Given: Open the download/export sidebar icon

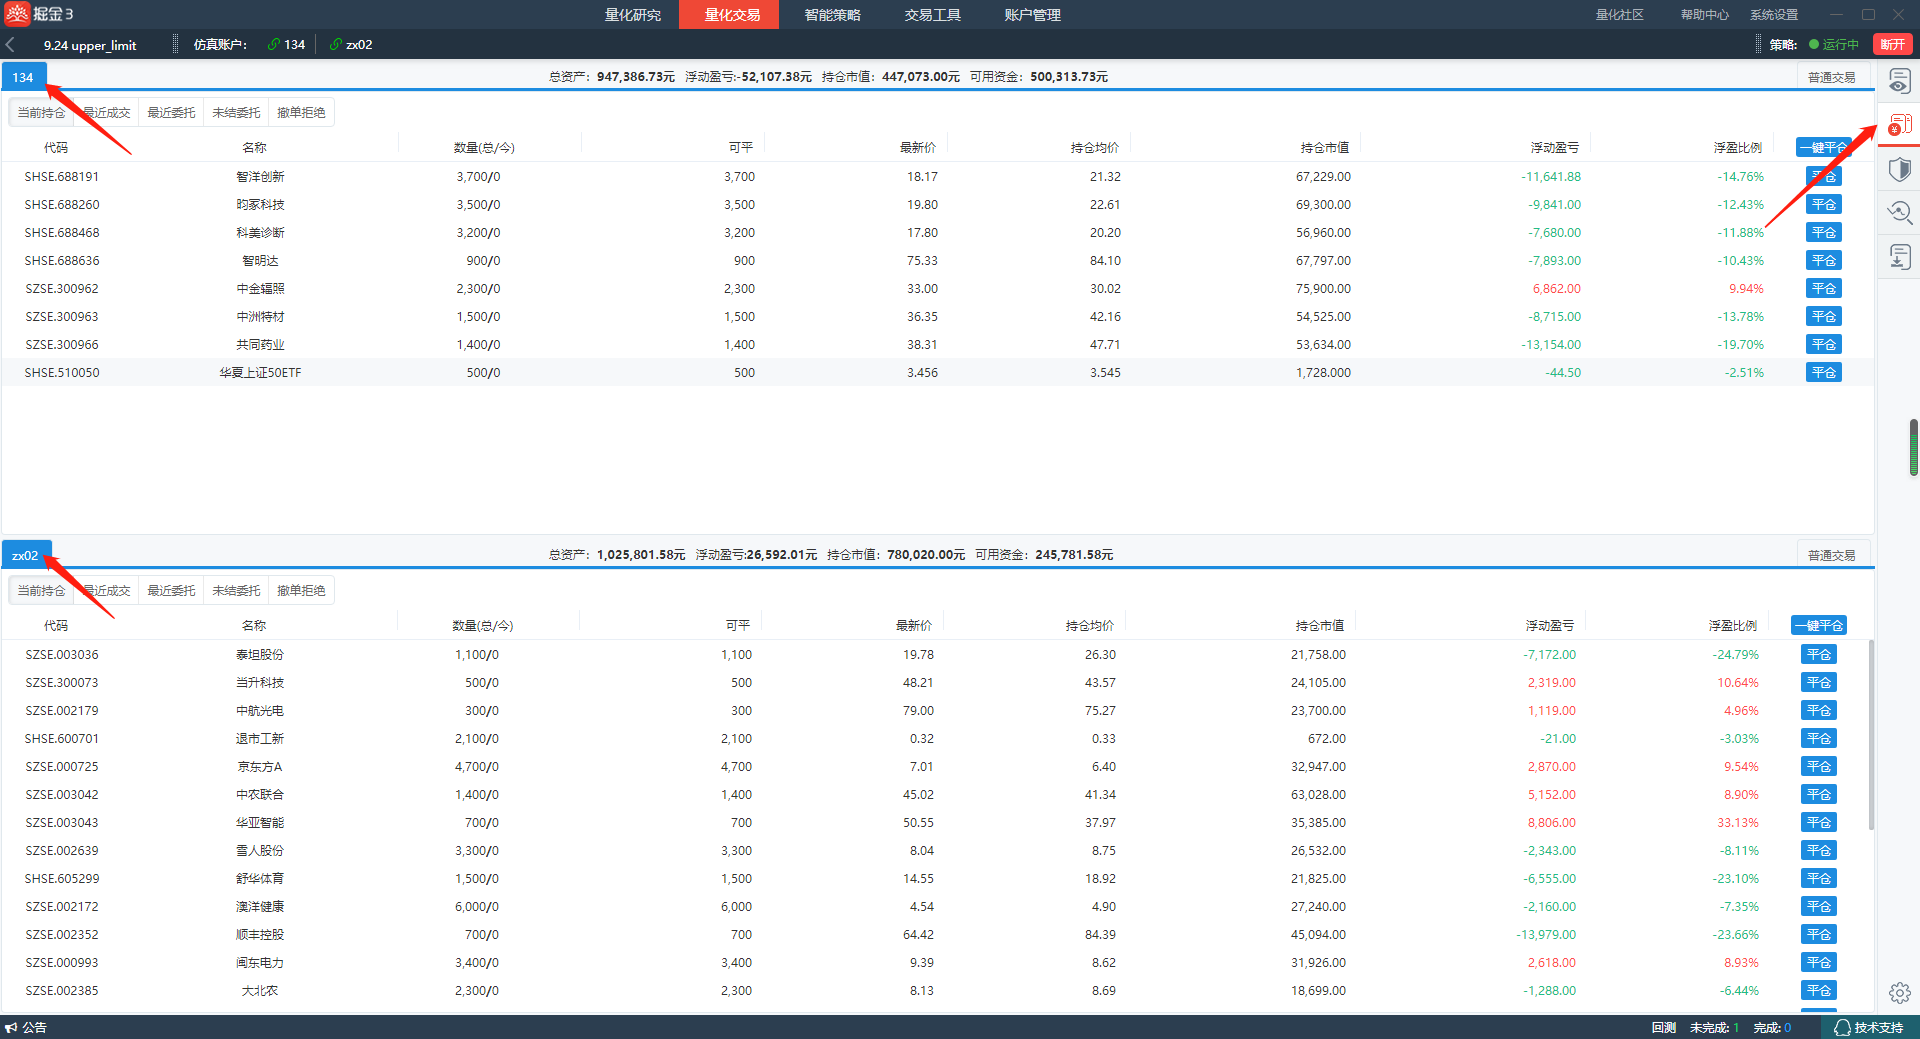Looking at the screenshot, I should coord(1899,257).
